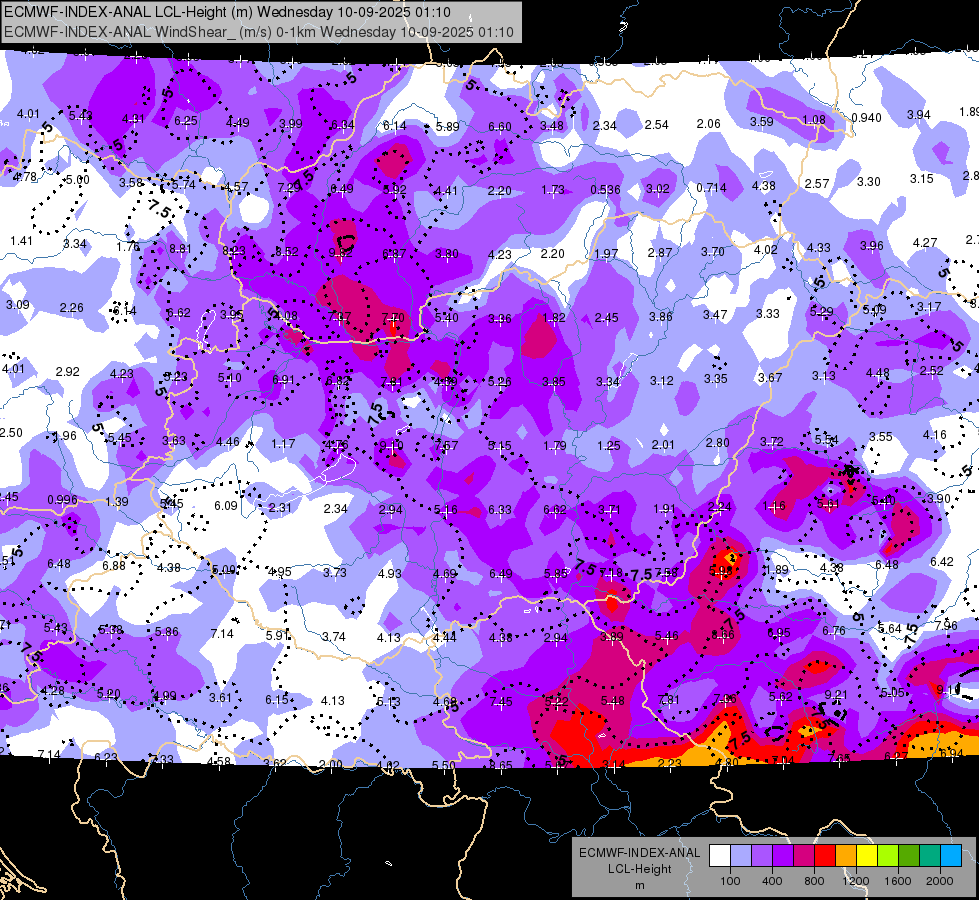Viewport: 979px width, 900px height.
Task: Click the wind shear value '3.09'
Action: click(x=17, y=305)
